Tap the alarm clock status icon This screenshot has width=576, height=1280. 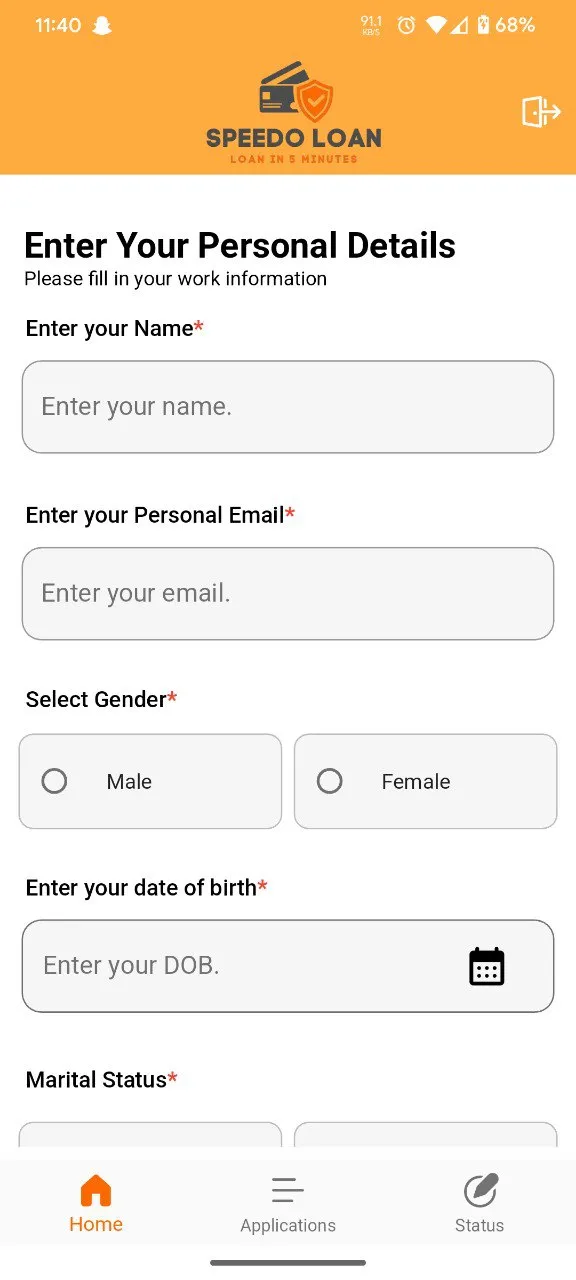click(x=406, y=26)
